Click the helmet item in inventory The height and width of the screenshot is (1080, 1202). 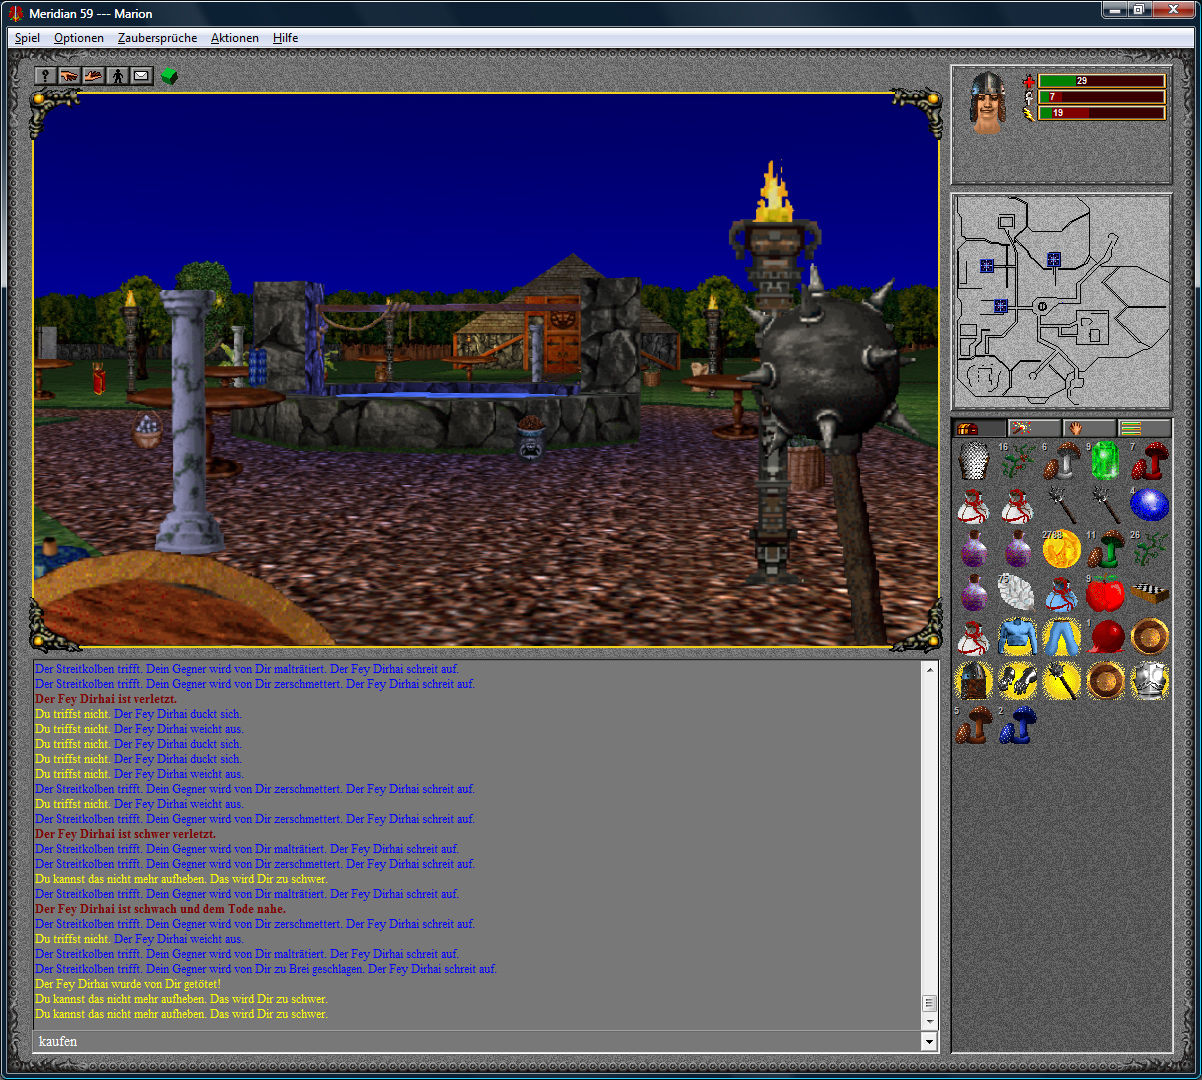[x=973, y=680]
